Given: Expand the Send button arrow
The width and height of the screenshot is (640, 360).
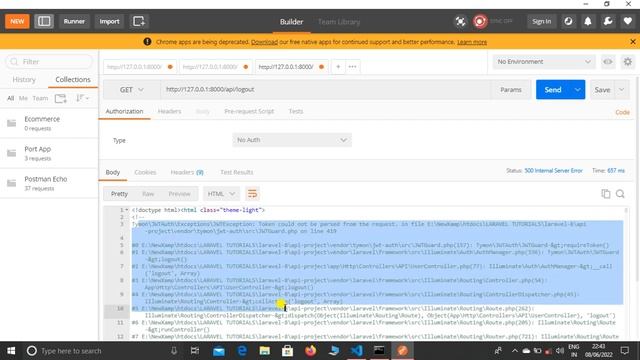Looking at the screenshot, I should coord(577,90).
